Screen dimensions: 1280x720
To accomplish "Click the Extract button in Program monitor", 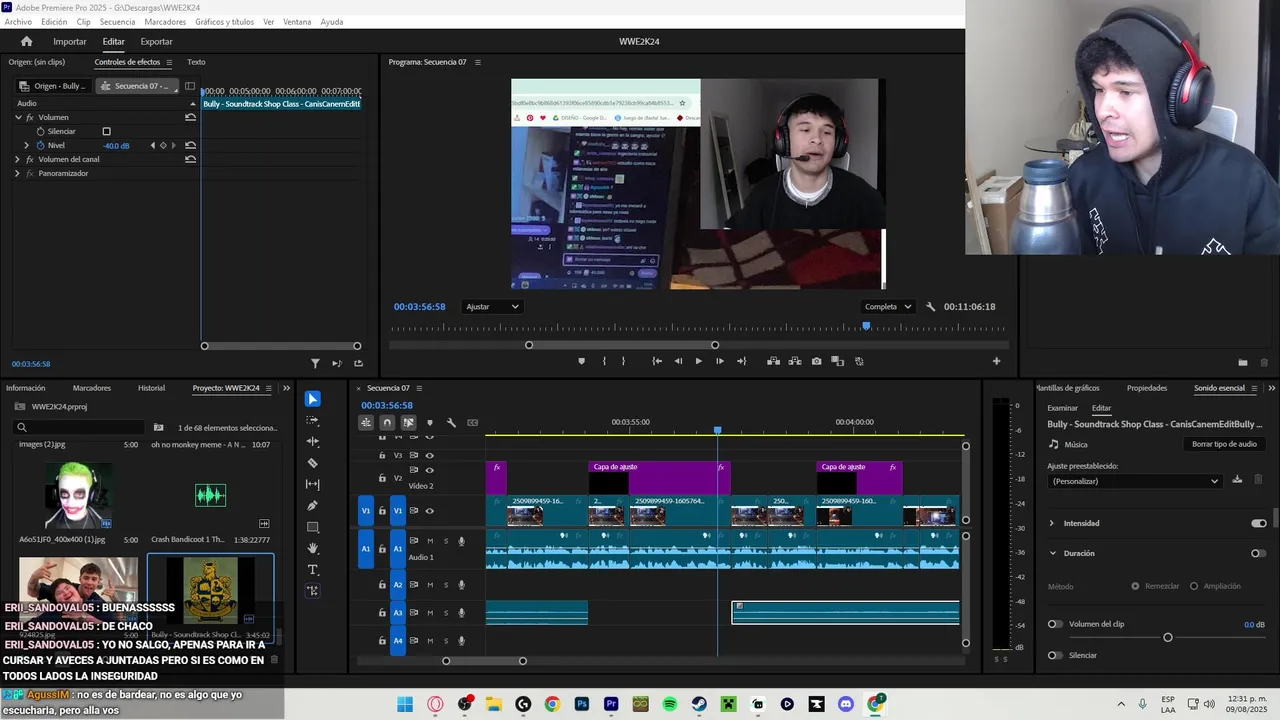I will point(795,361).
